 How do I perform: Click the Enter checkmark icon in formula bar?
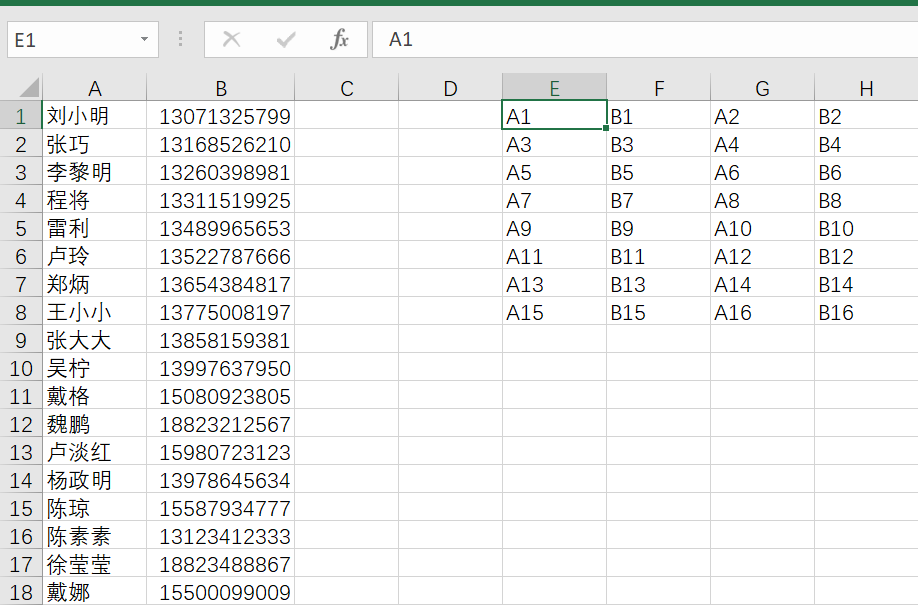click(286, 40)
